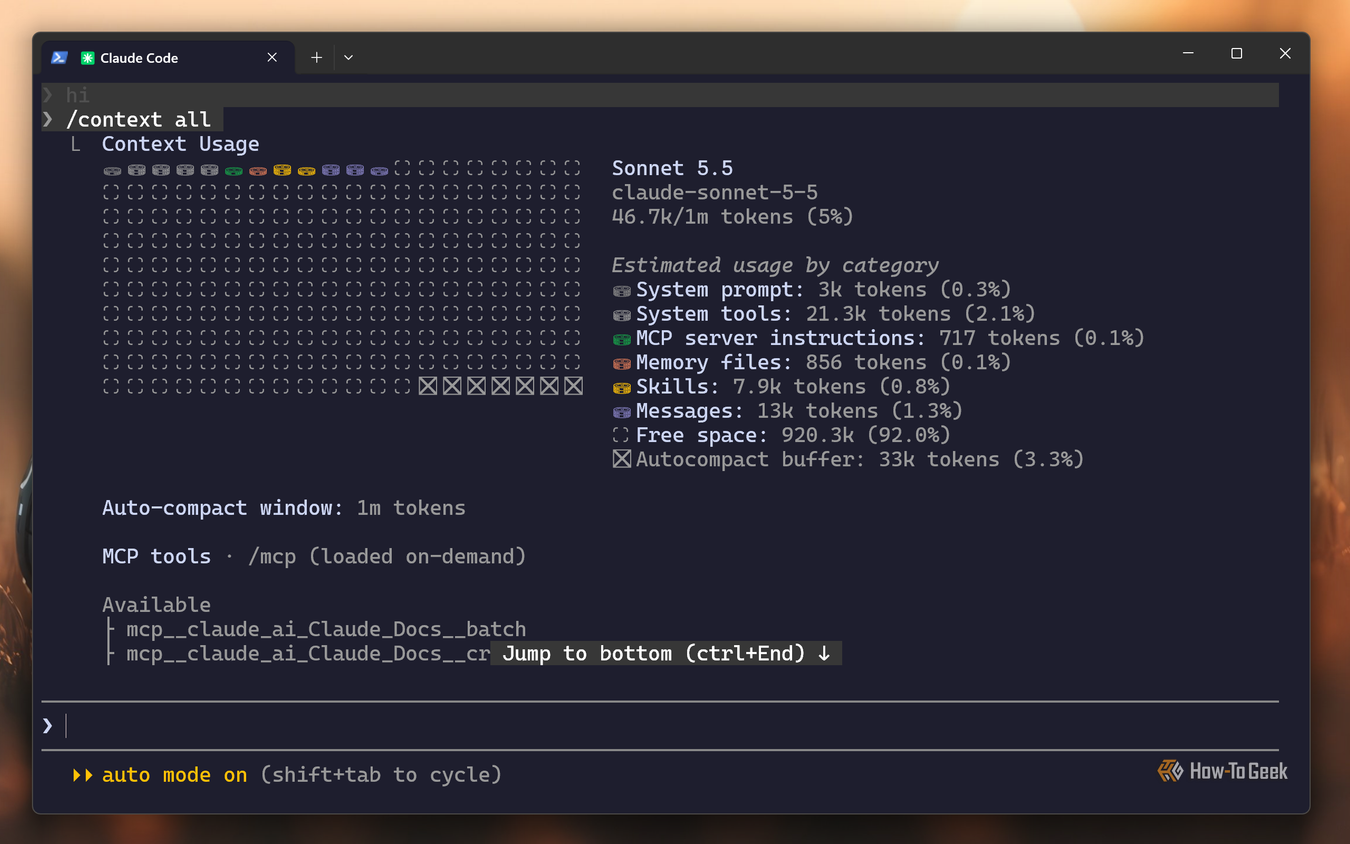Click the green MCP block in usage grid
The height and width of the screenshot is (844, 1350).
234,170
